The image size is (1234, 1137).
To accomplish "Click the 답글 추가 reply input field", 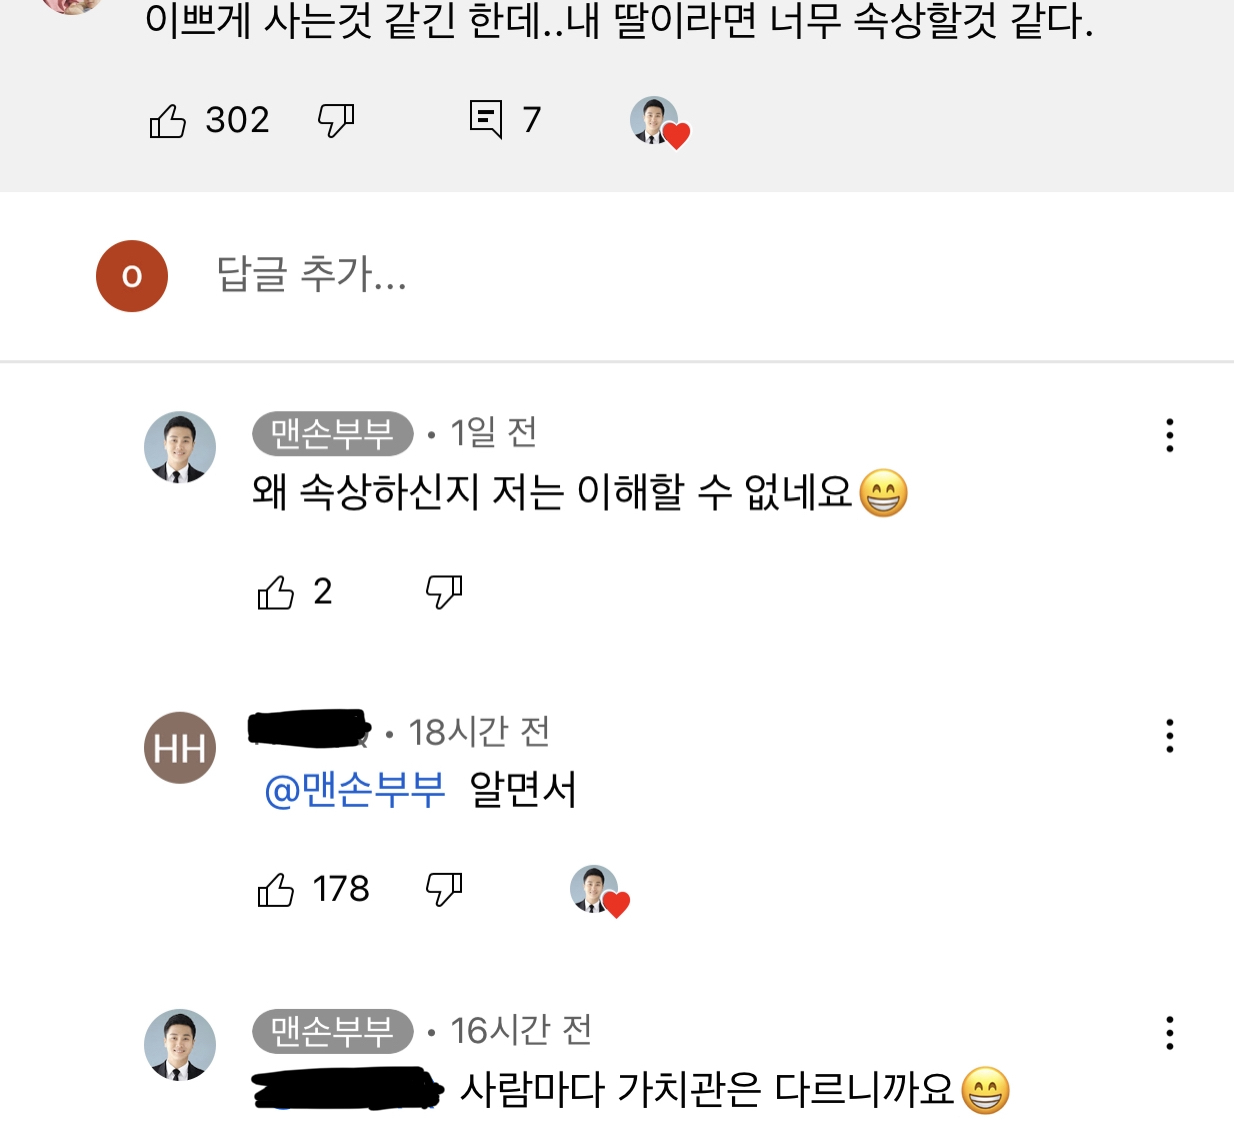I will [310, 277].
